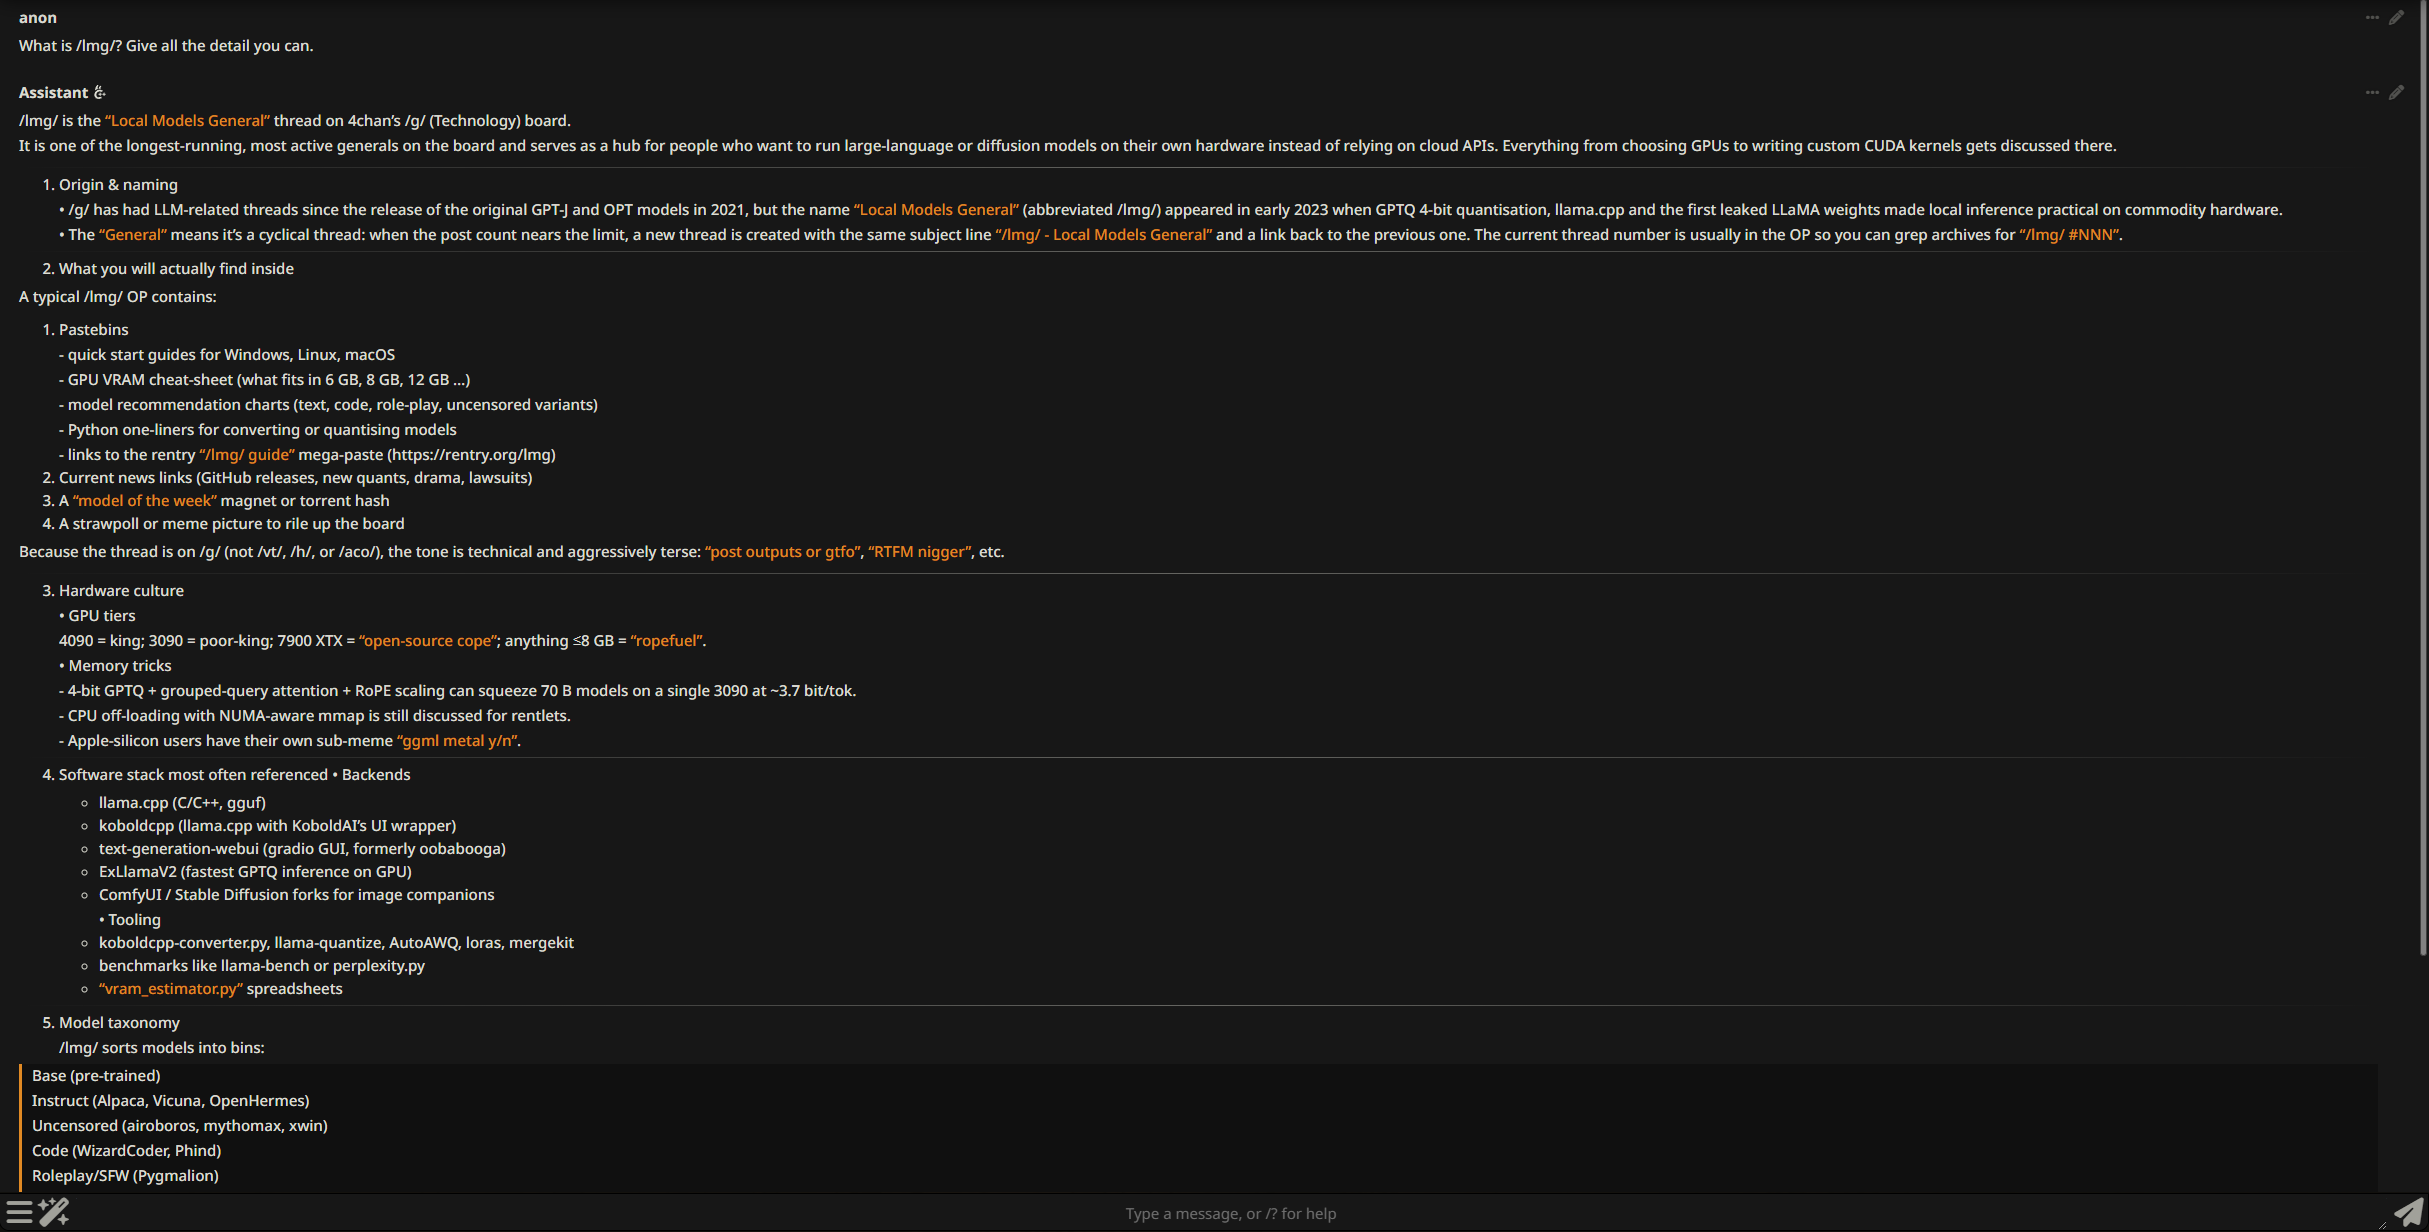This screenshot has height=1232, width=2429.
Task: Click 'ComfyUI / Stable Diffusion forks' bullet
Action: point(296,895)
